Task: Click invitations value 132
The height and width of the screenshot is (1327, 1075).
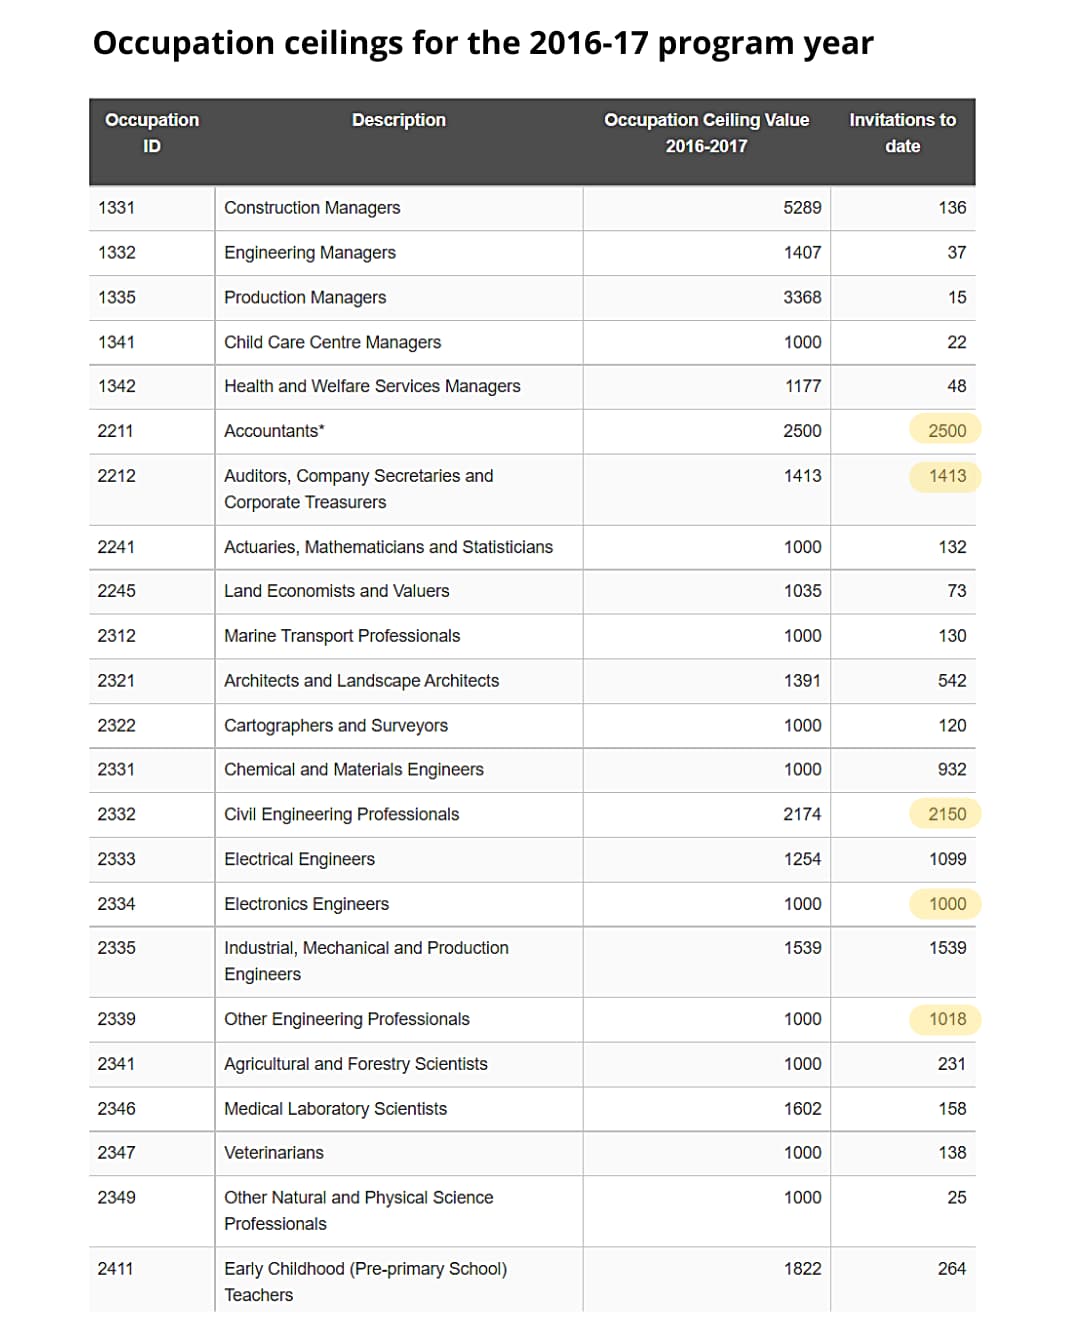Action: [x=952, y=547]
